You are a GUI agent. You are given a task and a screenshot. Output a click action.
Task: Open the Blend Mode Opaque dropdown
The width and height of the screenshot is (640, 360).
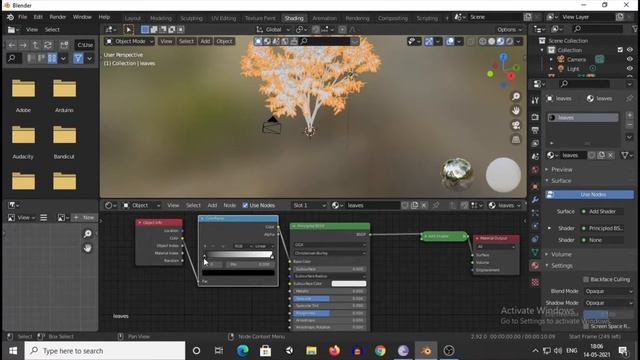(608, 291)
